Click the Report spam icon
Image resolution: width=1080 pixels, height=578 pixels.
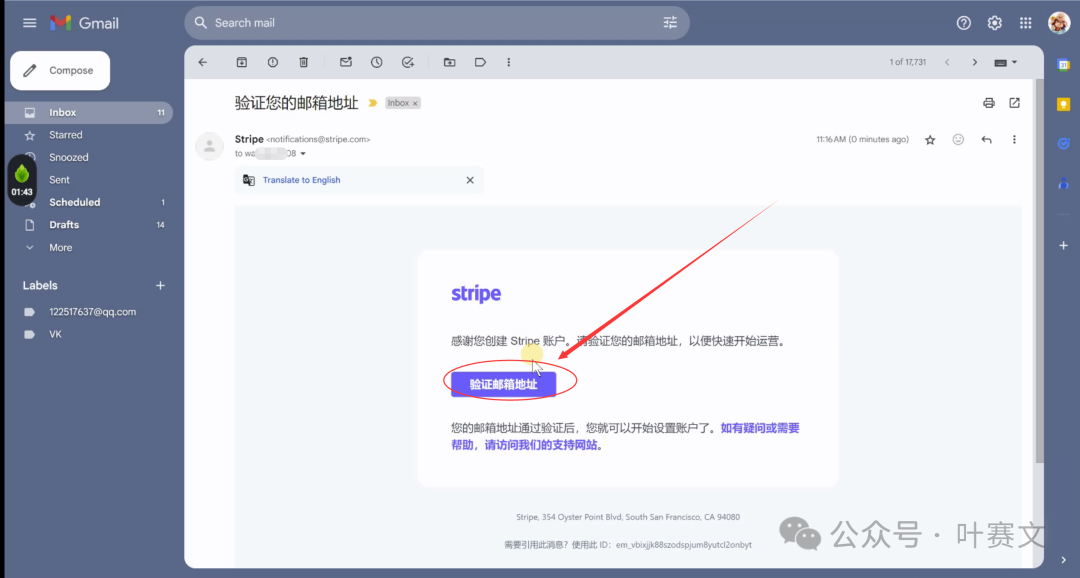point(273,62)
